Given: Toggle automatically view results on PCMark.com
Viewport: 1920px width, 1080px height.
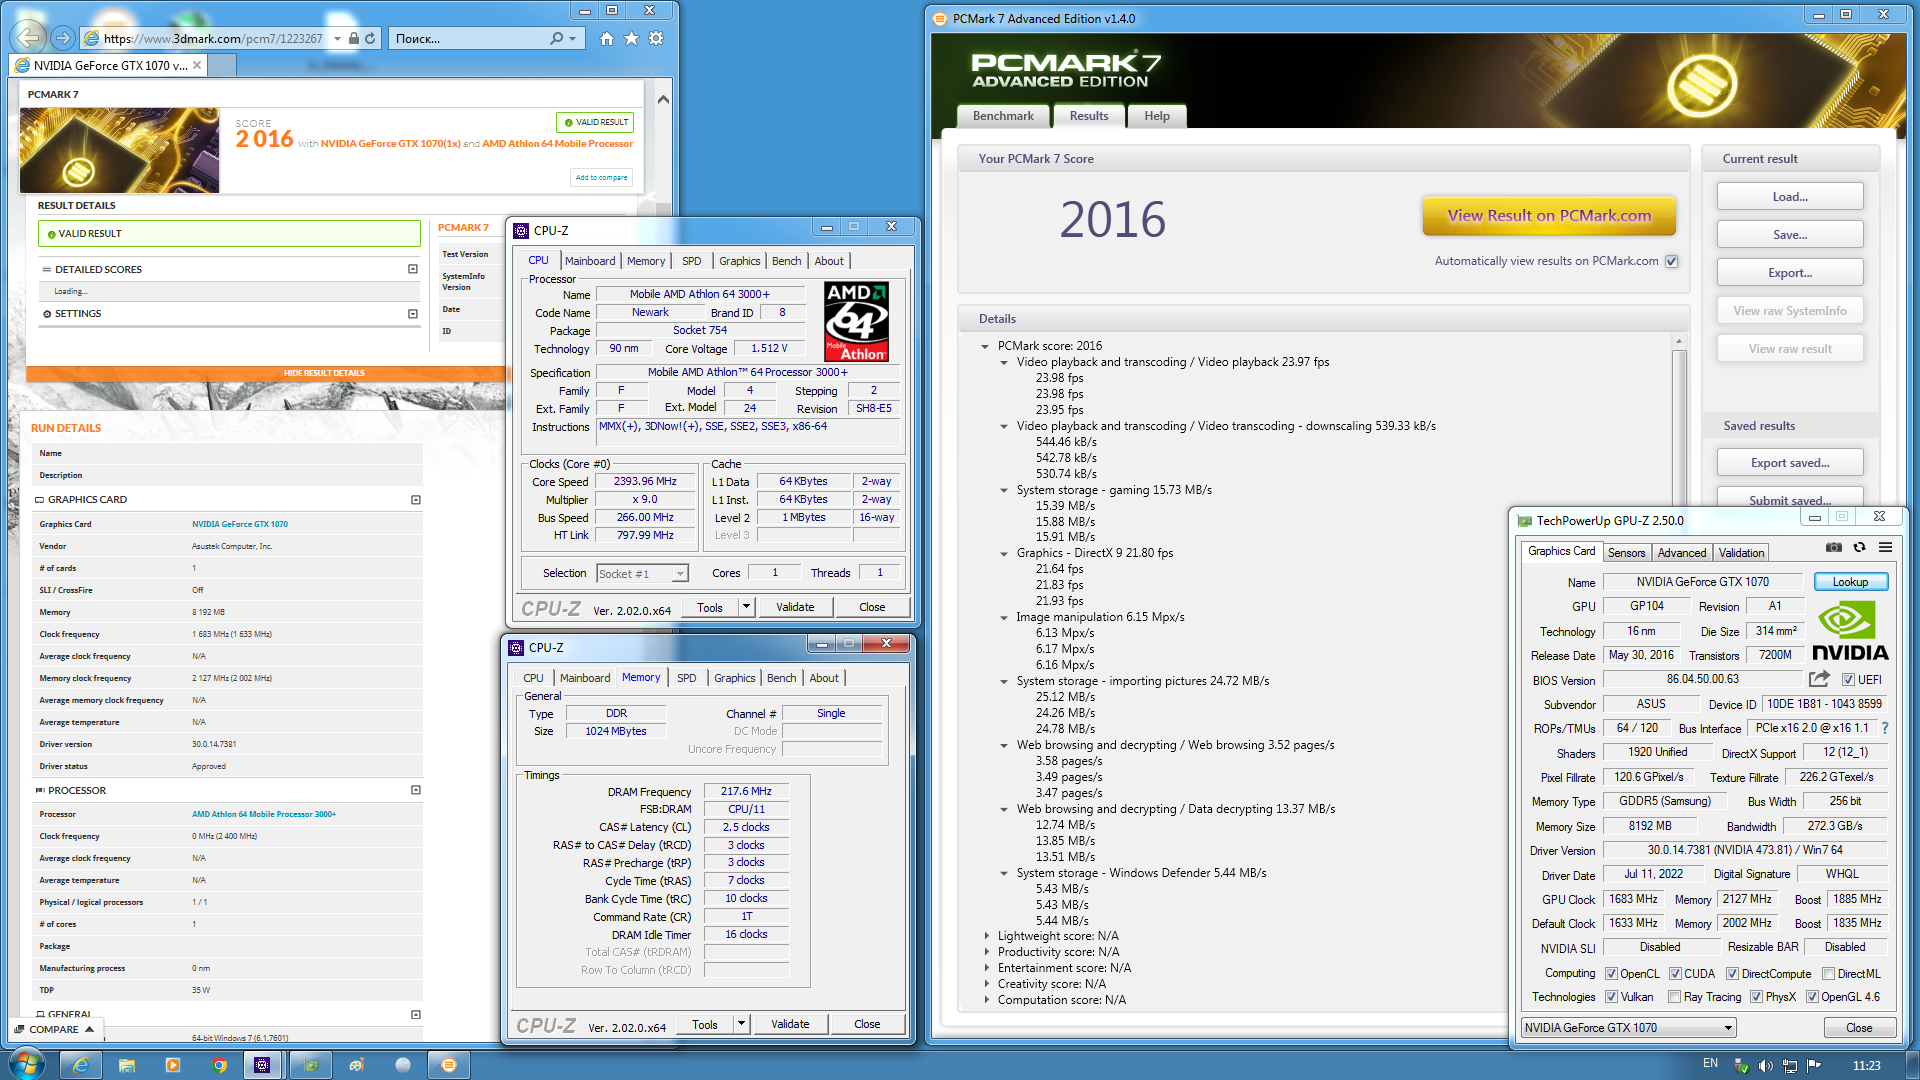Looking at the screenshot, I should tap(1671, 261).
